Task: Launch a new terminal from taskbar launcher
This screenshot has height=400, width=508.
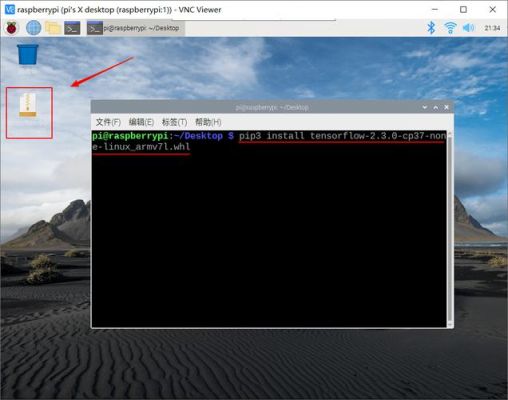Action: pos(72,28)
